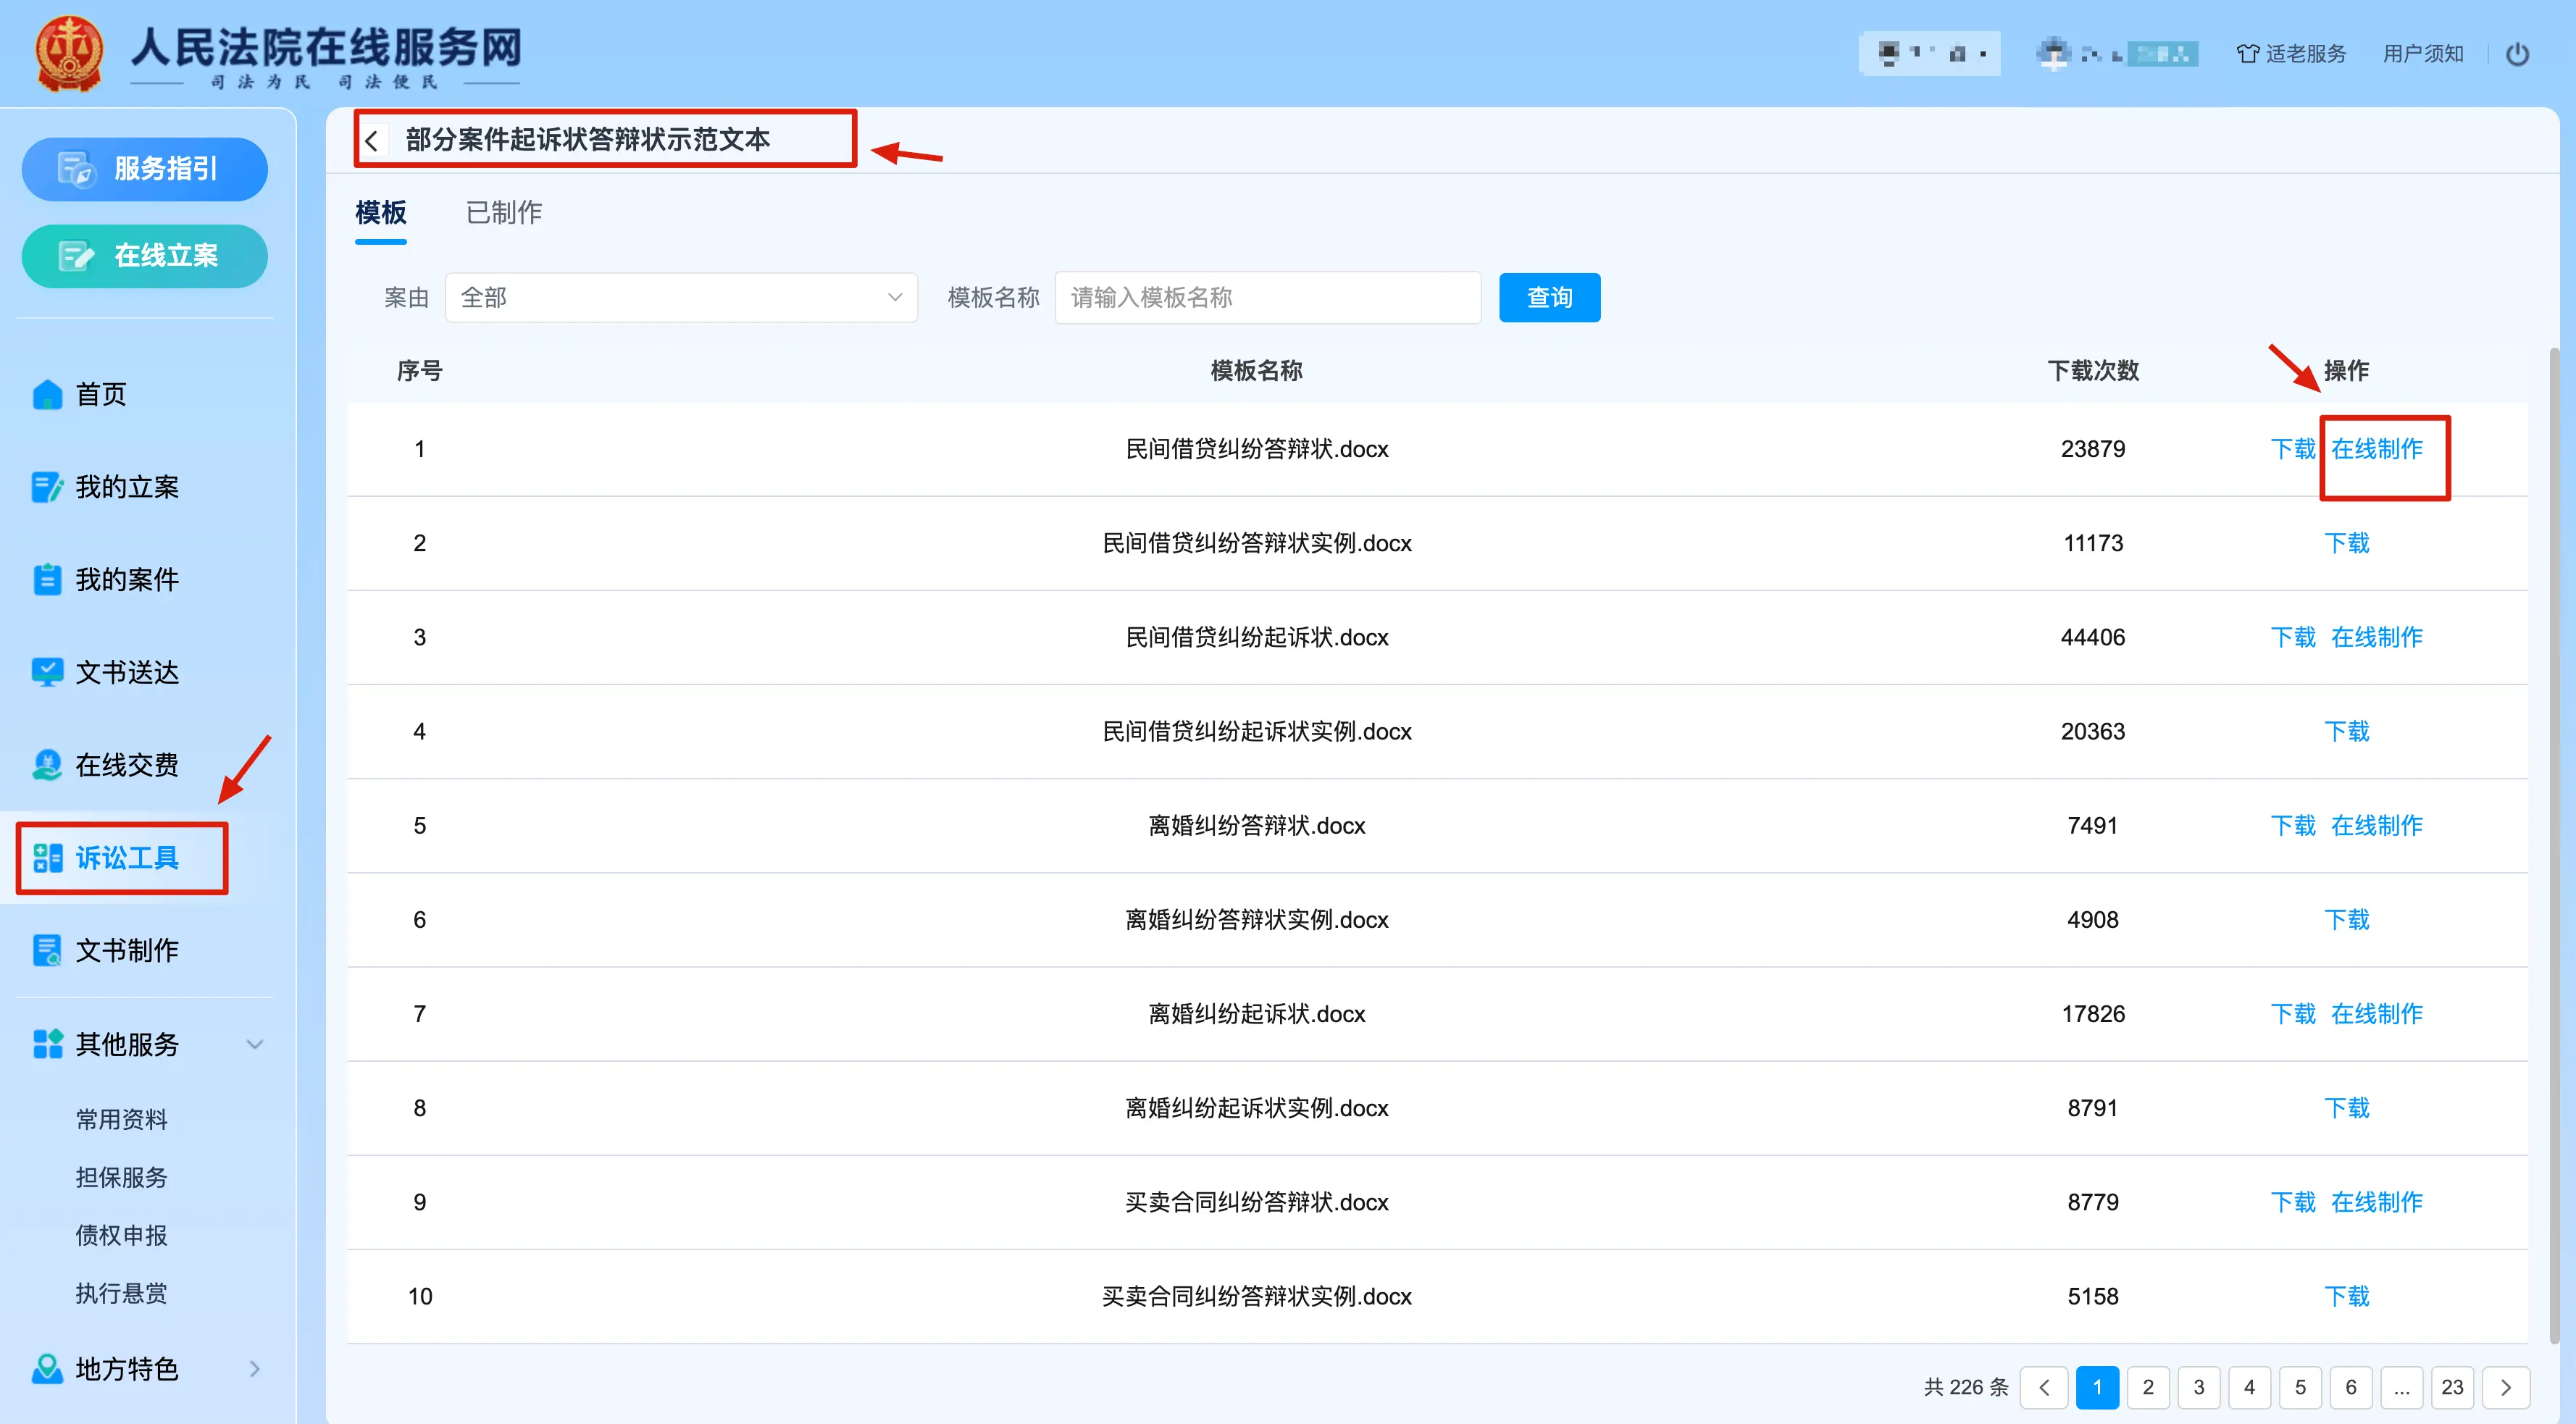Screen dimensions: 2576x1424
Task: Click the 诉讼工具 grid icon
Action: pyautogui.click(x=47, y=858)
